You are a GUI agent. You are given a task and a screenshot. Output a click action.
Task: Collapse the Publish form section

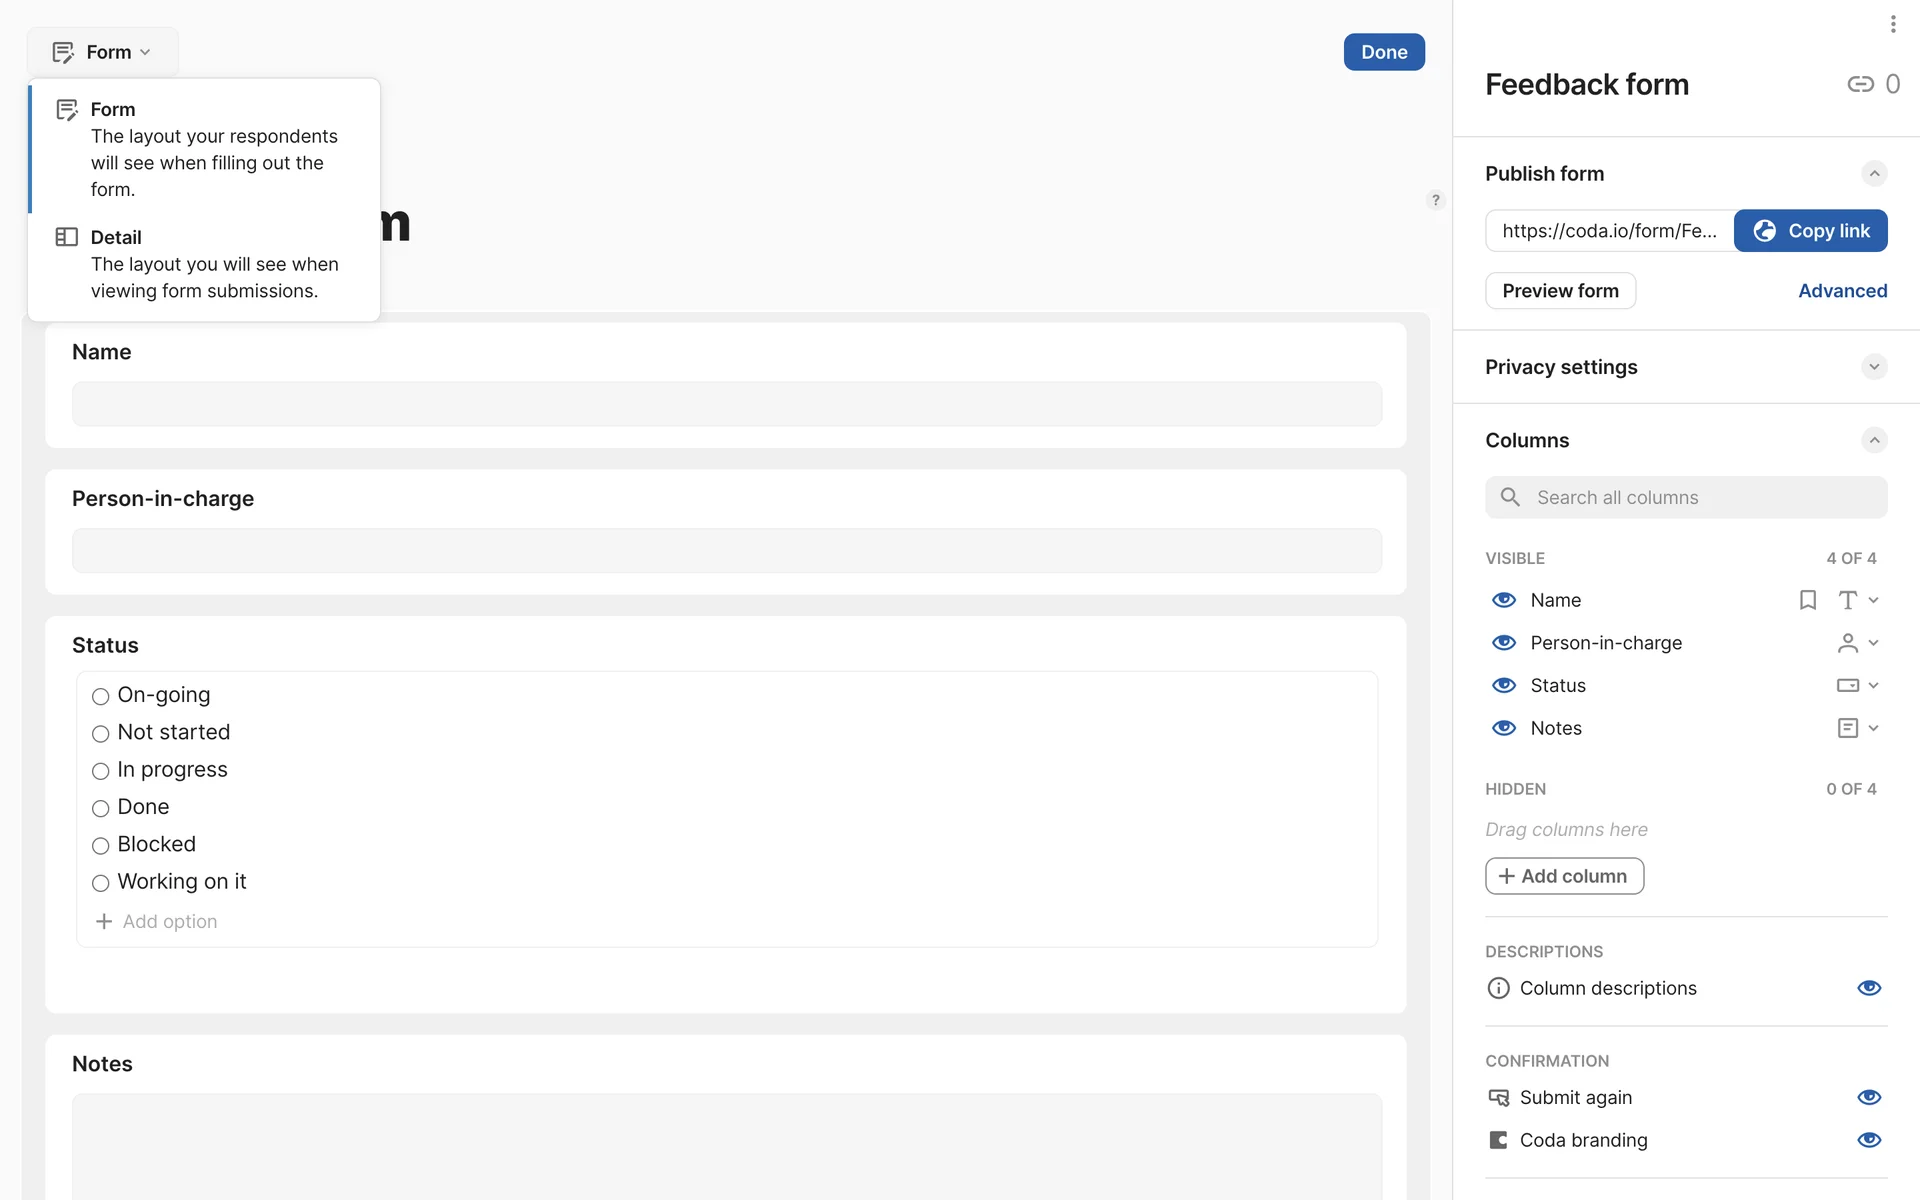click(x=1874, y=174)
